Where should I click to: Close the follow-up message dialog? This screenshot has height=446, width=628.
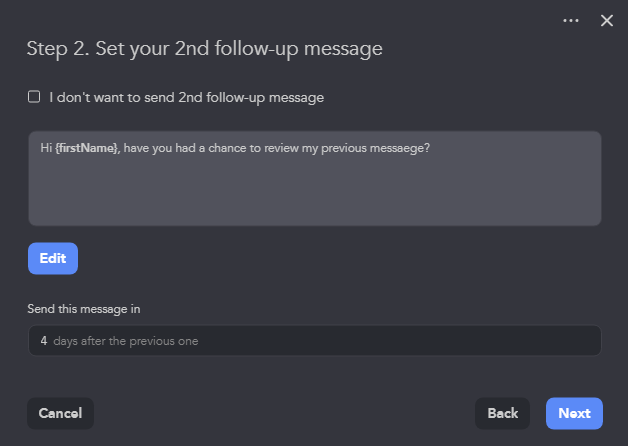(x=607, y=20)
